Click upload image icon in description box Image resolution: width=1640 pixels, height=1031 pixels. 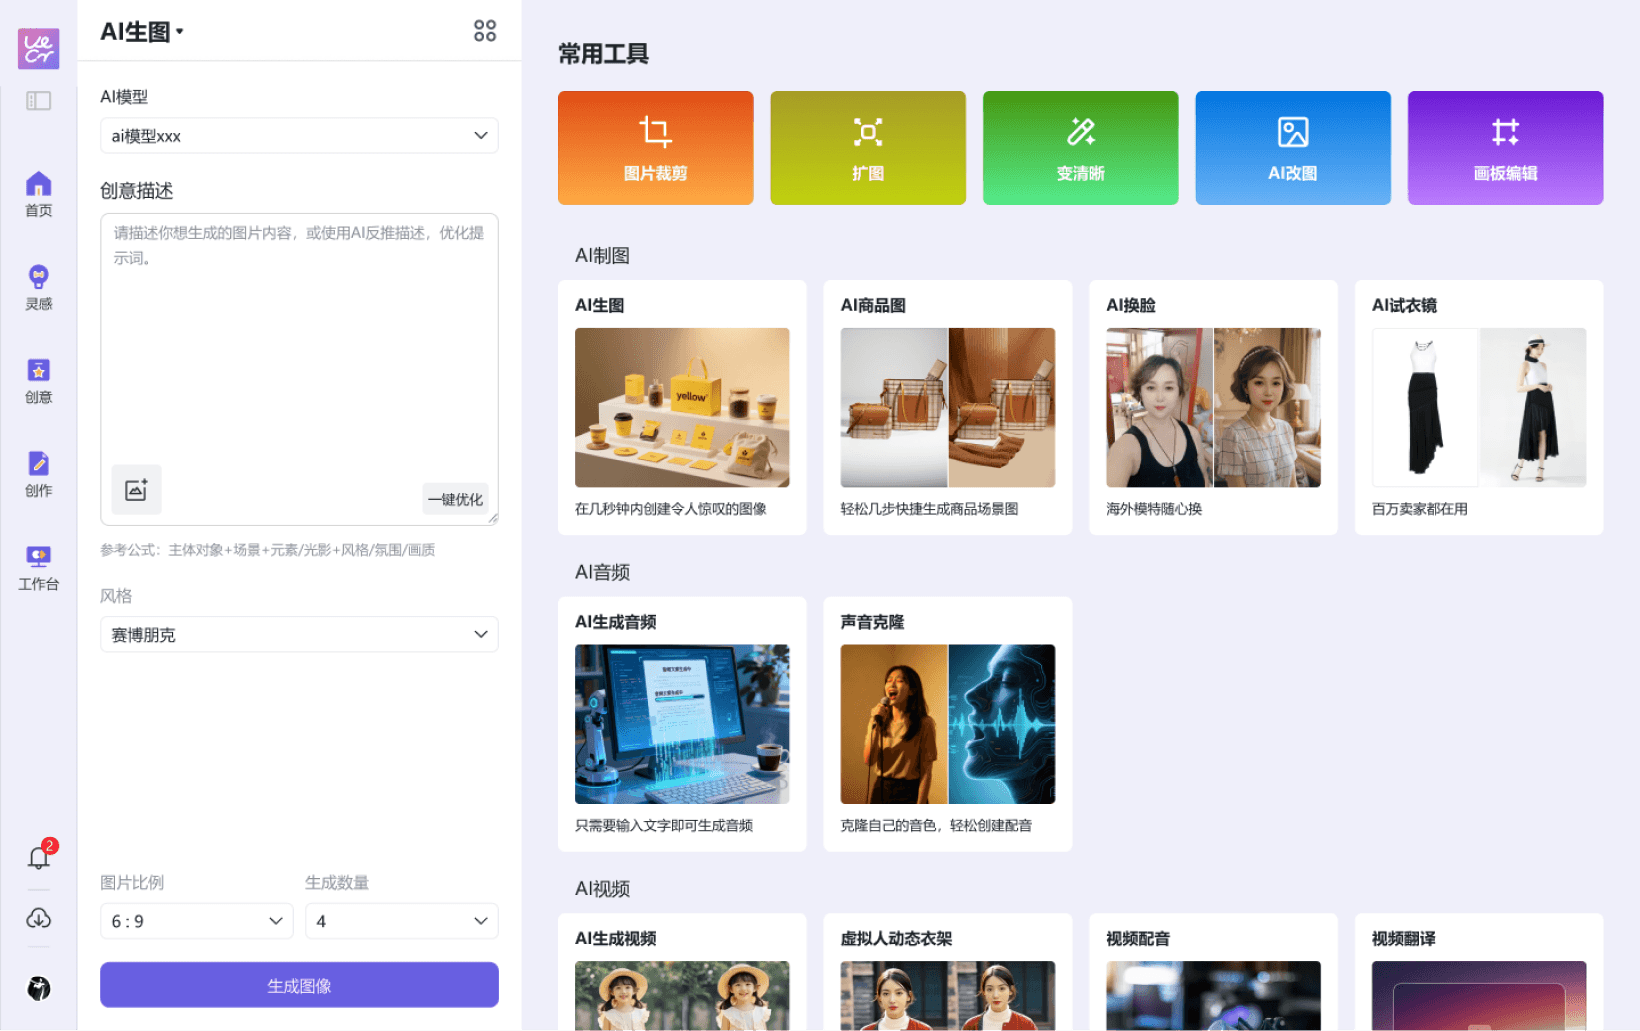tap(136, 489)
